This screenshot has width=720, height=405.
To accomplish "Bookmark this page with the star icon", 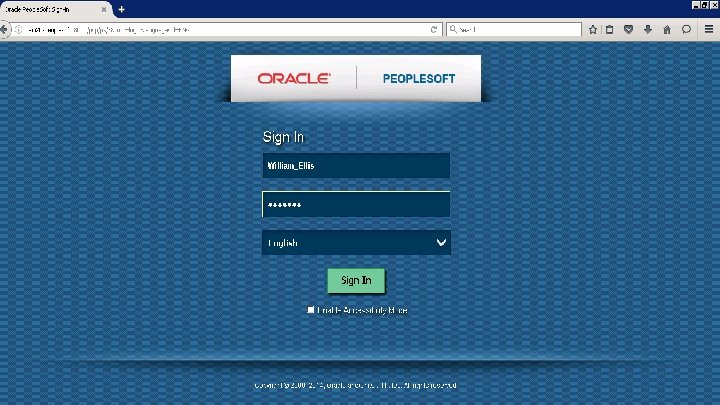I will (x=593, y=29).
